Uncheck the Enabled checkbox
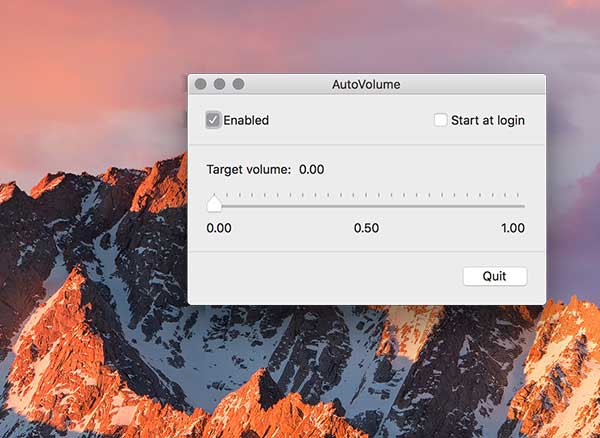This screenshot has height=438, width=600. coord(213,120)
